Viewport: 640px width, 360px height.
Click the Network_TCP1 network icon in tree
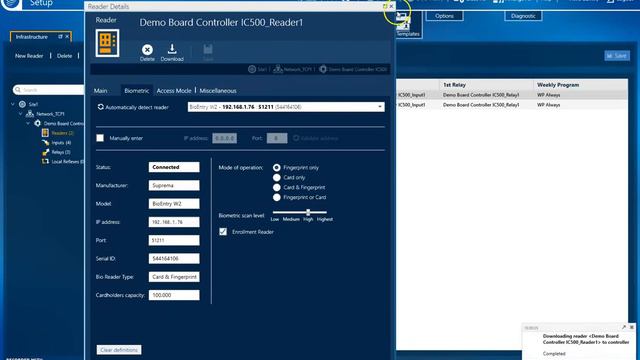pos(30,114)
